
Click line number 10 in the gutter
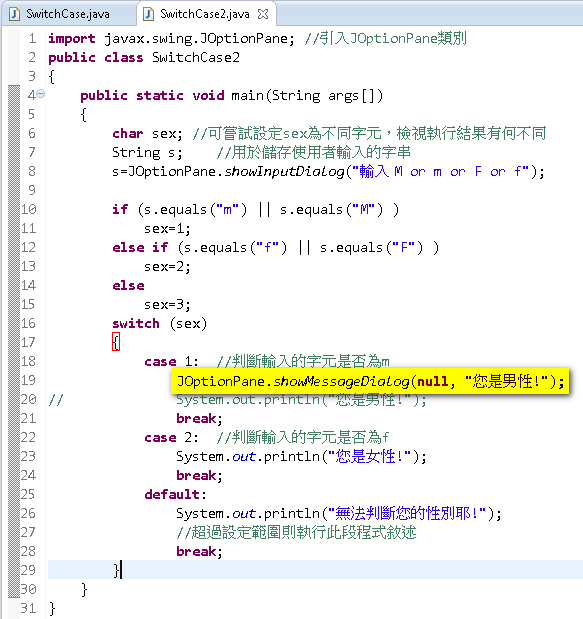(29, 209)
